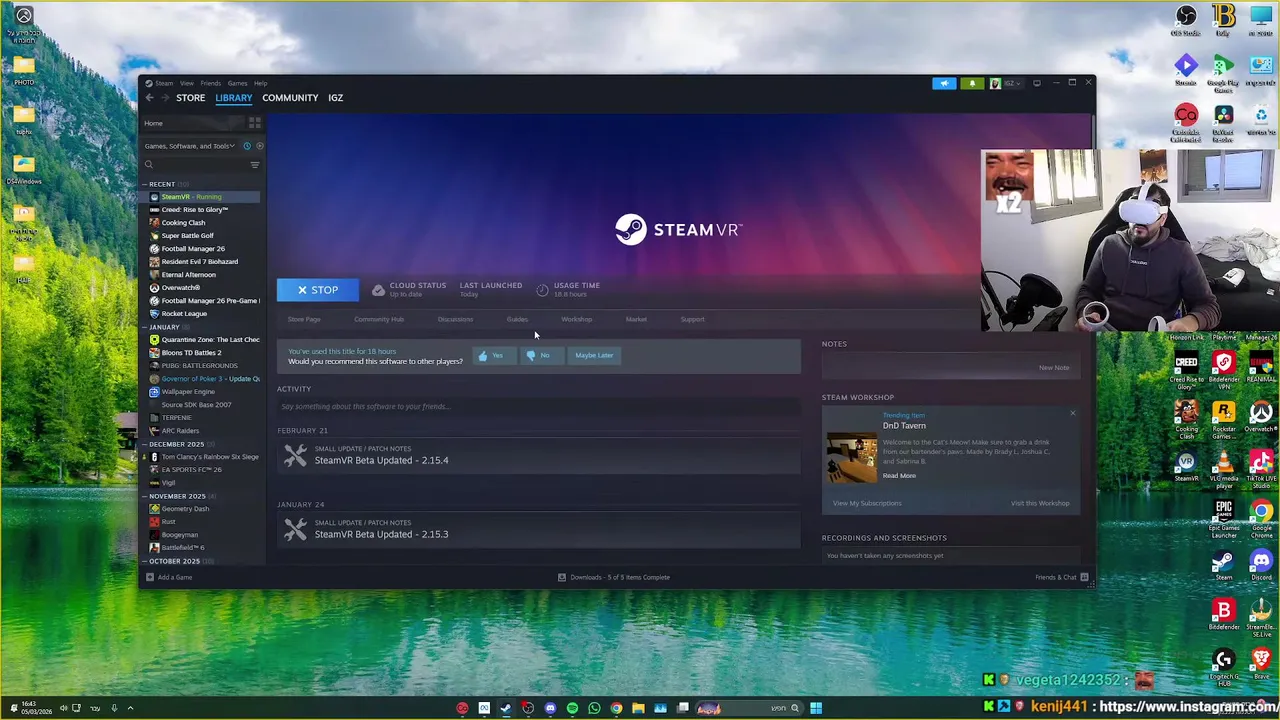Click the activity status input field
Viewport: 1280px width, 720px height.
[x=538, y=407]
